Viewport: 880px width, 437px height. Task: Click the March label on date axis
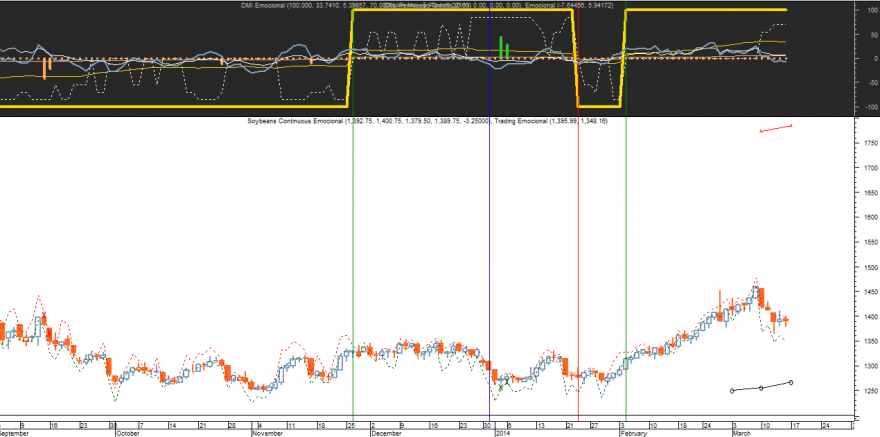tap(743, 433)
